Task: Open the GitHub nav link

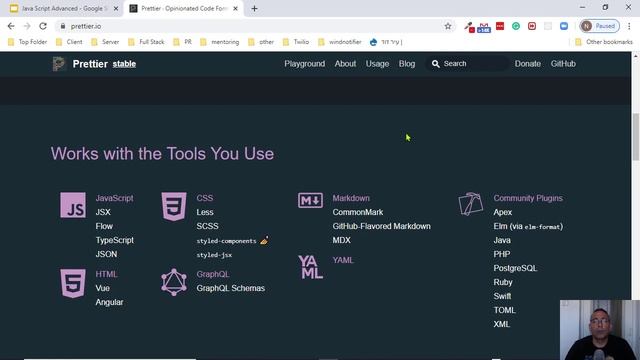Action: pyautogui.click(x=563, y=64)
